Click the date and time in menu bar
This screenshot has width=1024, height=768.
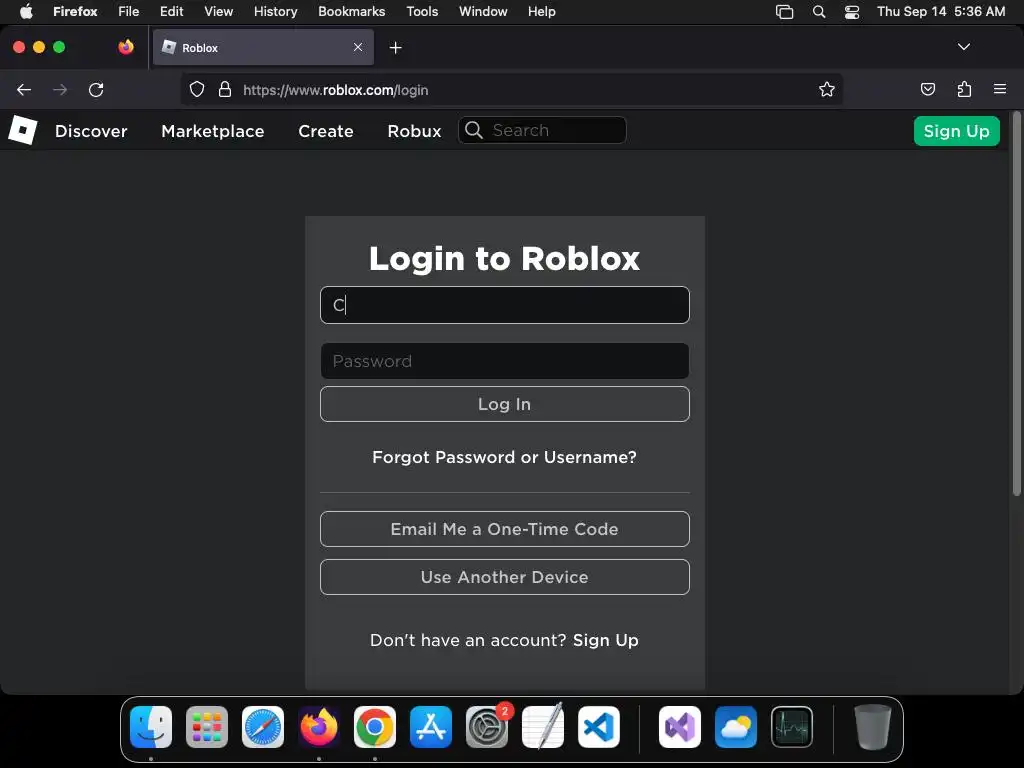click(940, 12)
